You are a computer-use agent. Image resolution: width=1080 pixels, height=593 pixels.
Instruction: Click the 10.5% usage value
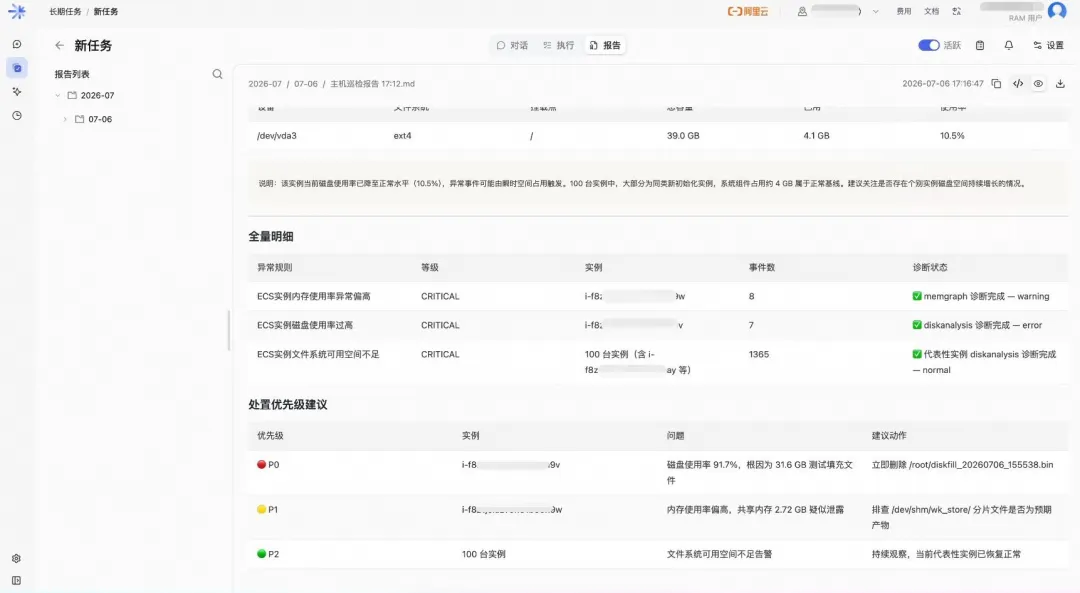(952, 136)
